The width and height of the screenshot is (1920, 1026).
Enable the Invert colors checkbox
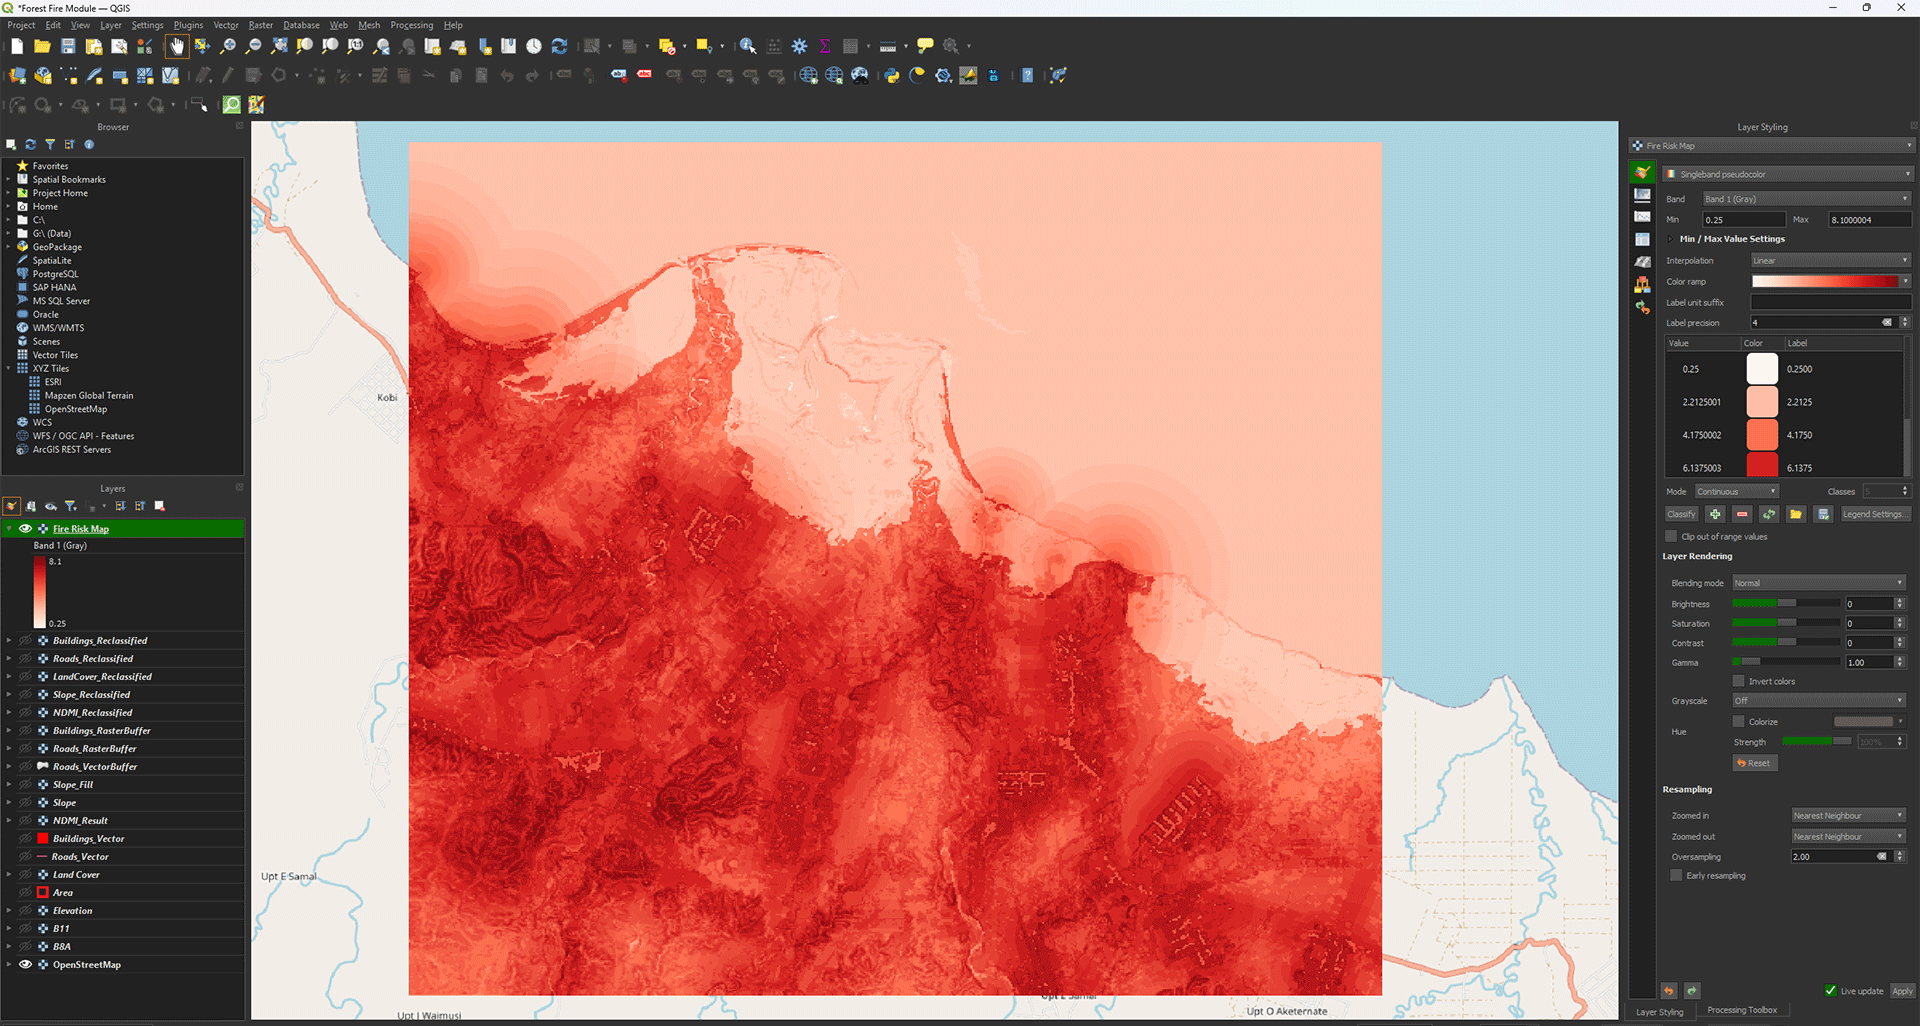1739,681
